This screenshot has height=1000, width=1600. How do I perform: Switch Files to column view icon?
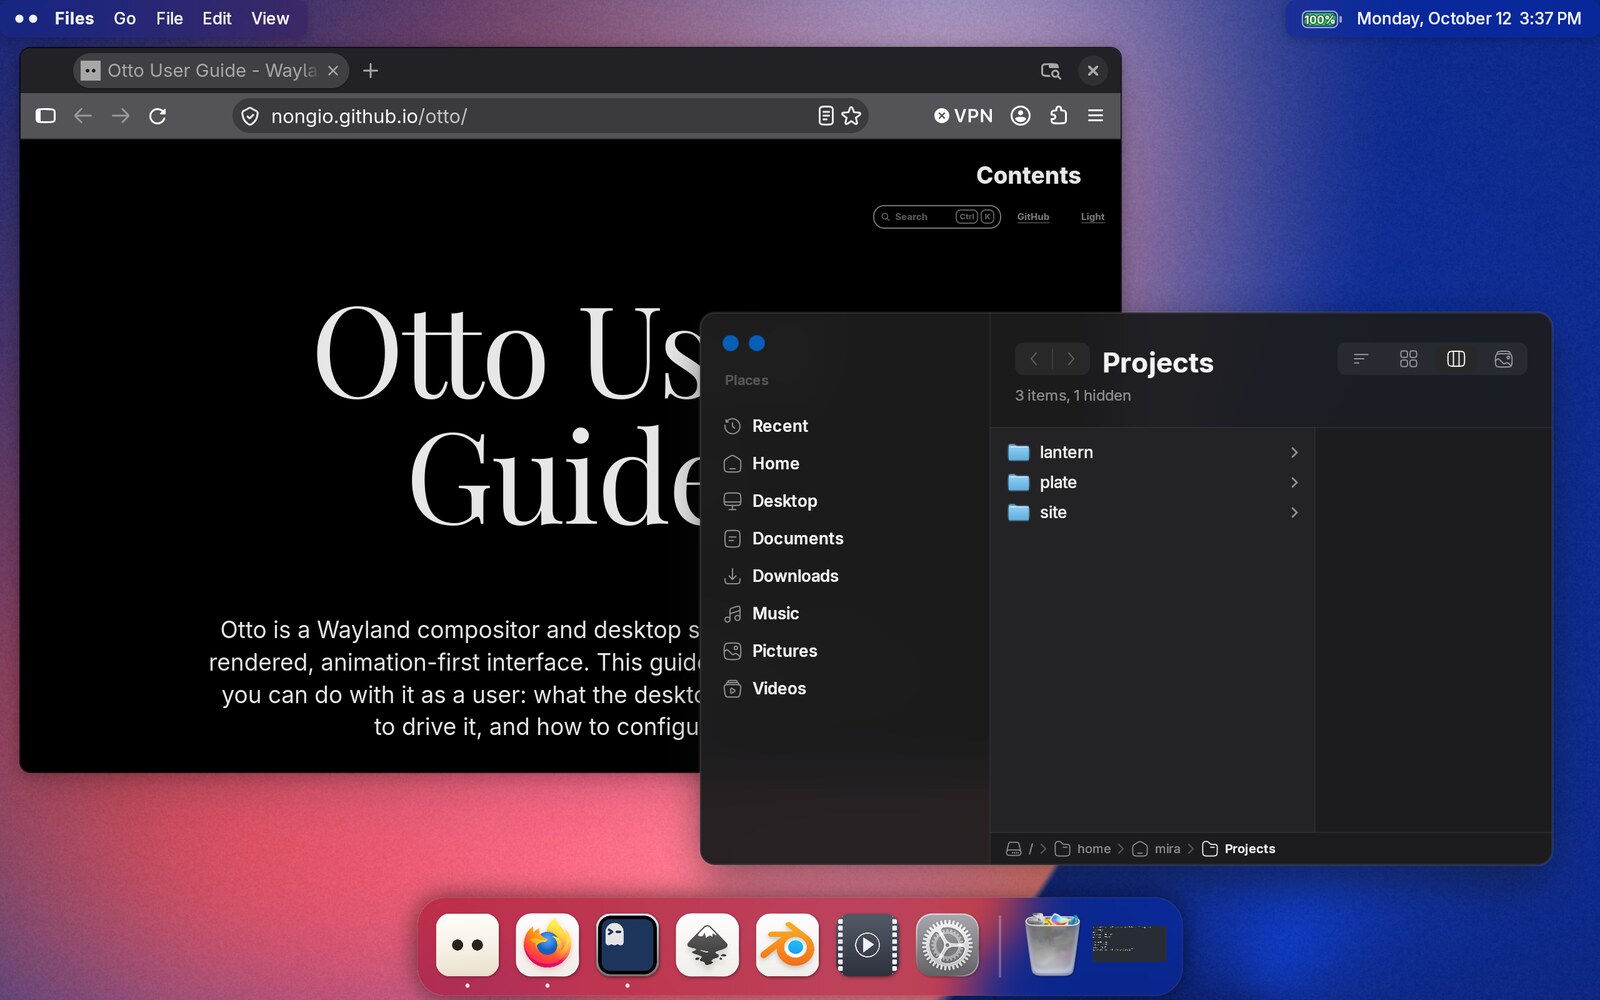[1456, 359]
